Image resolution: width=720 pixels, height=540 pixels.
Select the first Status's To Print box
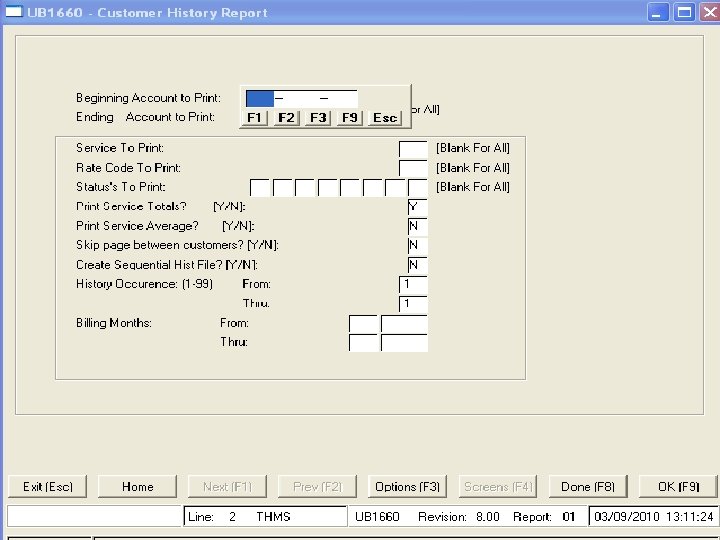pos(260,188)
